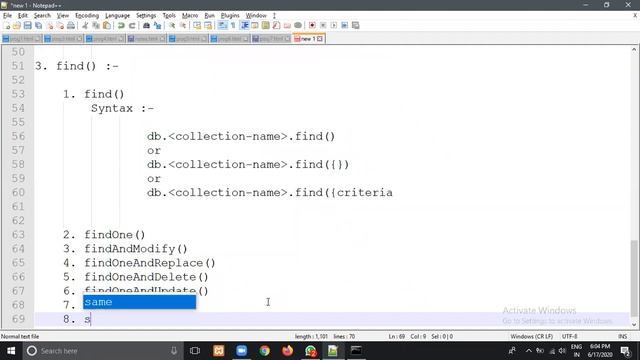Click the vertical scrollbar thumb
640x360 pixels.
coord(634,278)
